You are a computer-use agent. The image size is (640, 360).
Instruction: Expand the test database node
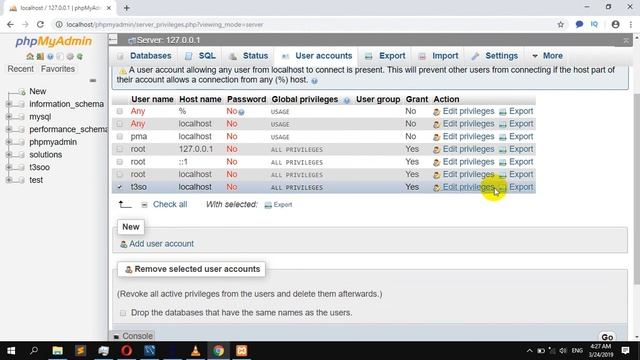pos(9,180)
